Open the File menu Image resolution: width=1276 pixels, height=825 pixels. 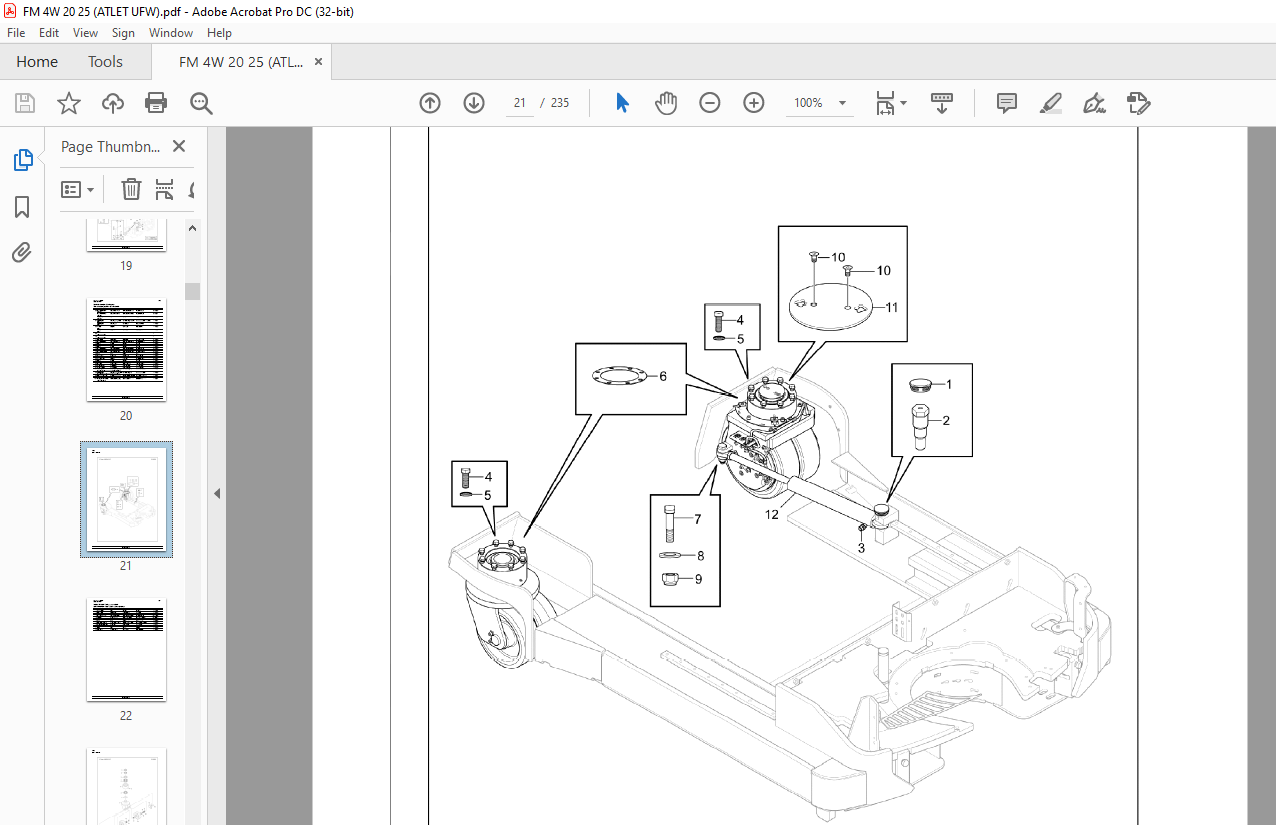(16, 33)
